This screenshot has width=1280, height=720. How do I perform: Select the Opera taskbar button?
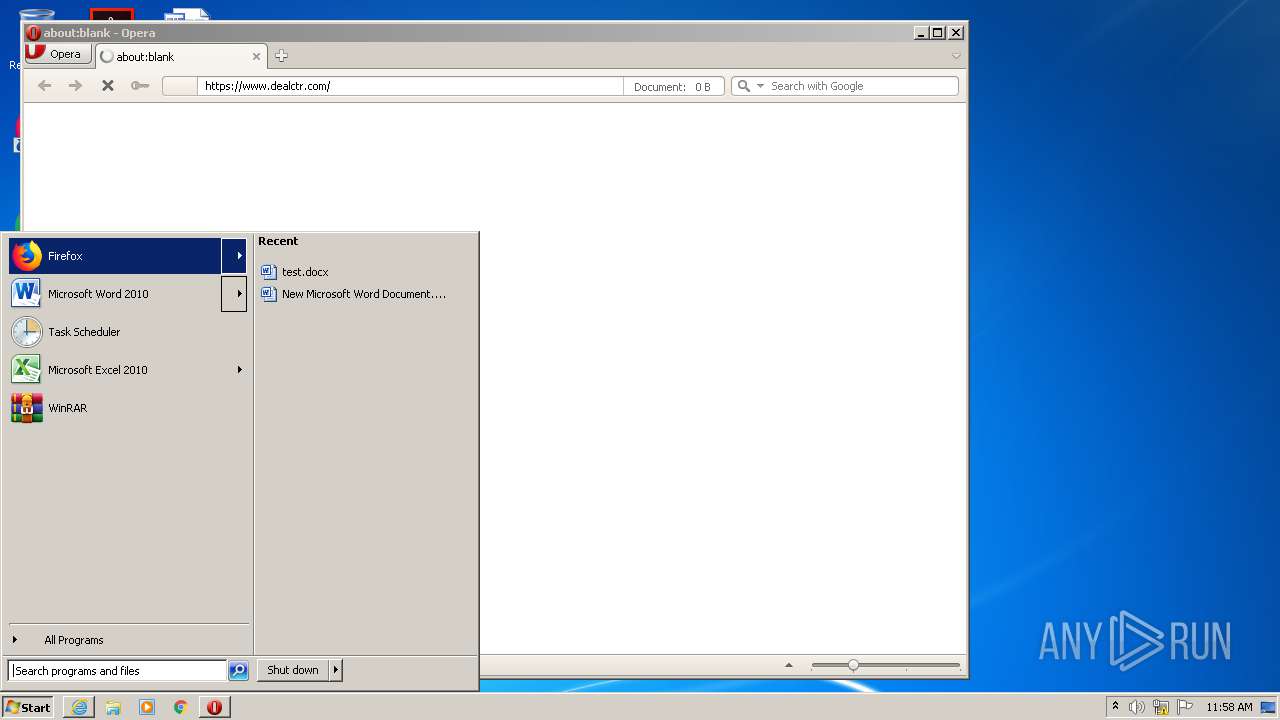[x=214, y=707]
